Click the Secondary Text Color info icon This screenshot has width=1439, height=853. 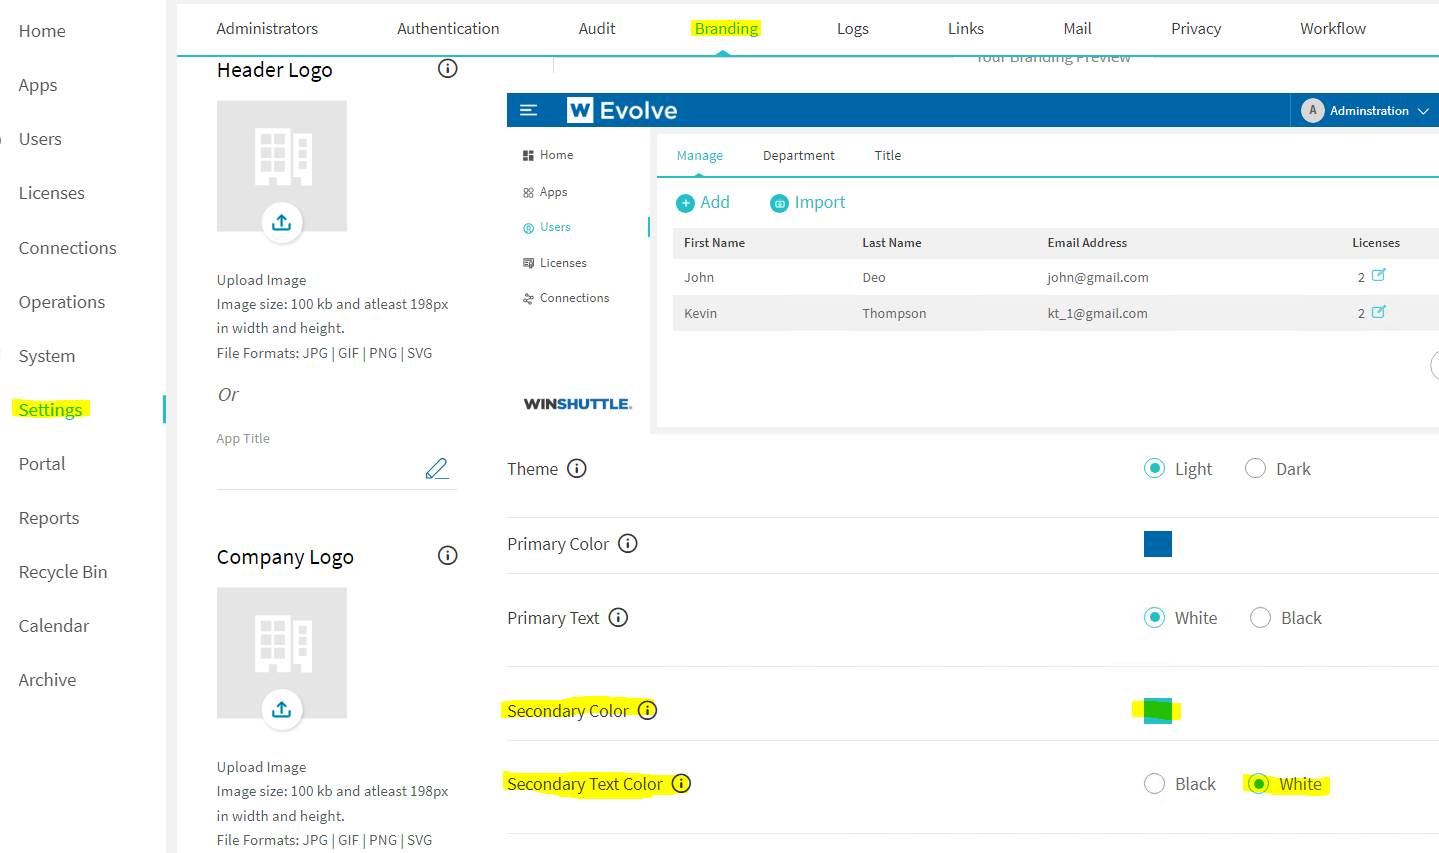tap(681, 784)
